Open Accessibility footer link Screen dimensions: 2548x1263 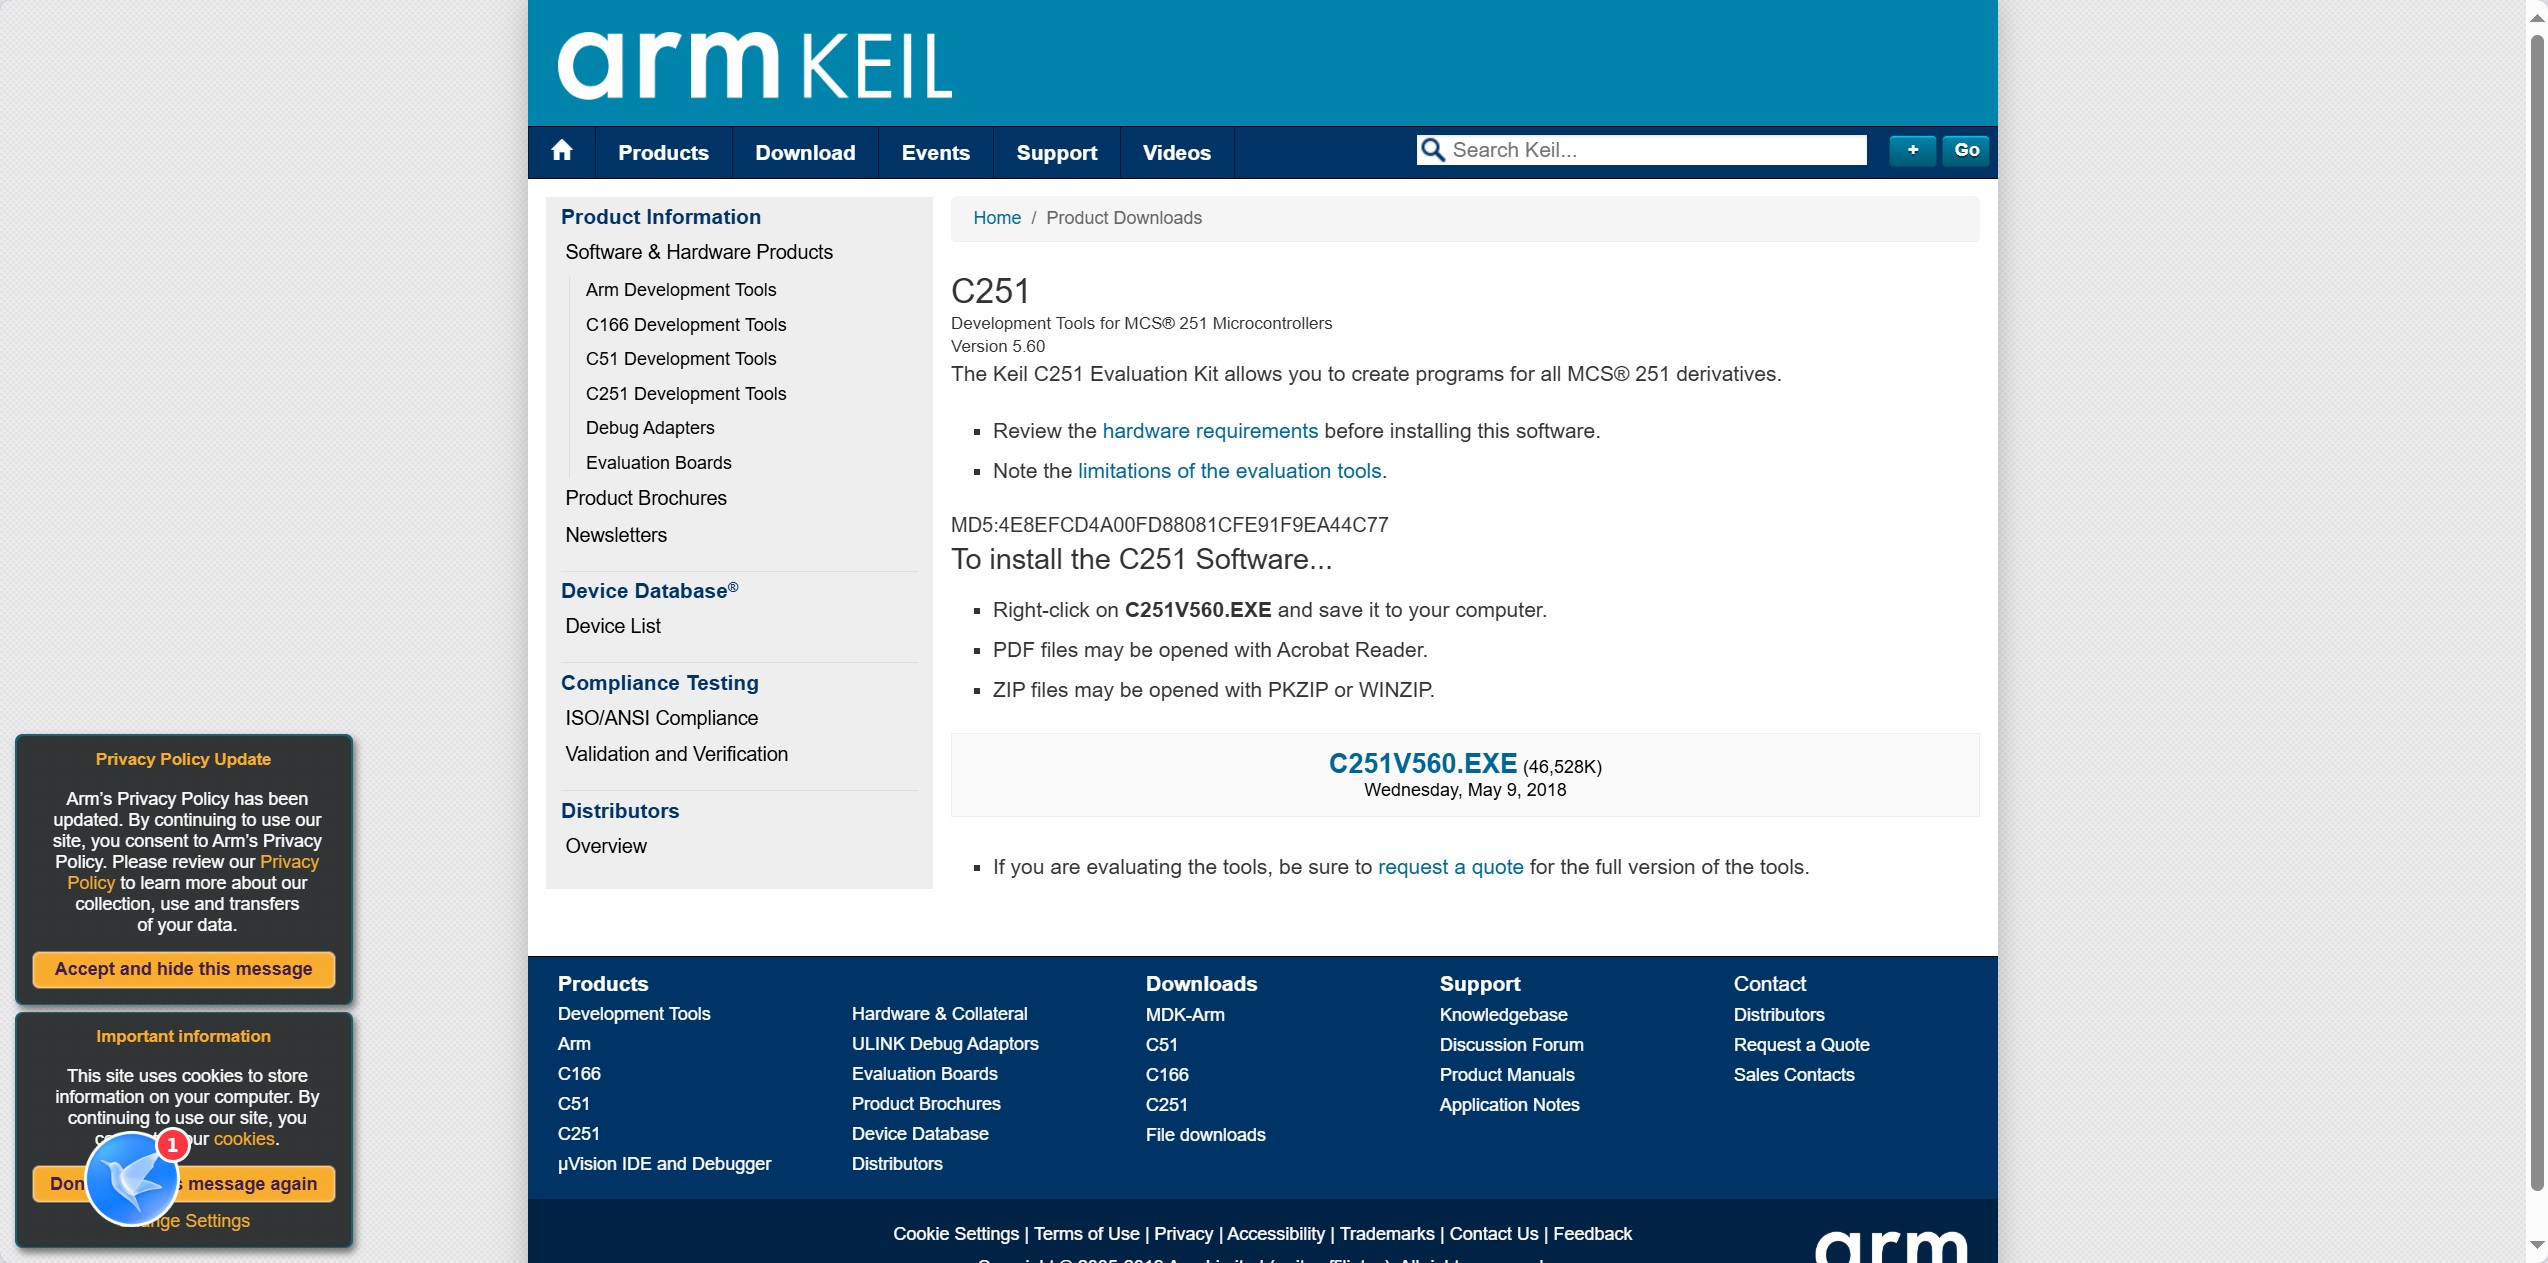click(1276, 1234)
